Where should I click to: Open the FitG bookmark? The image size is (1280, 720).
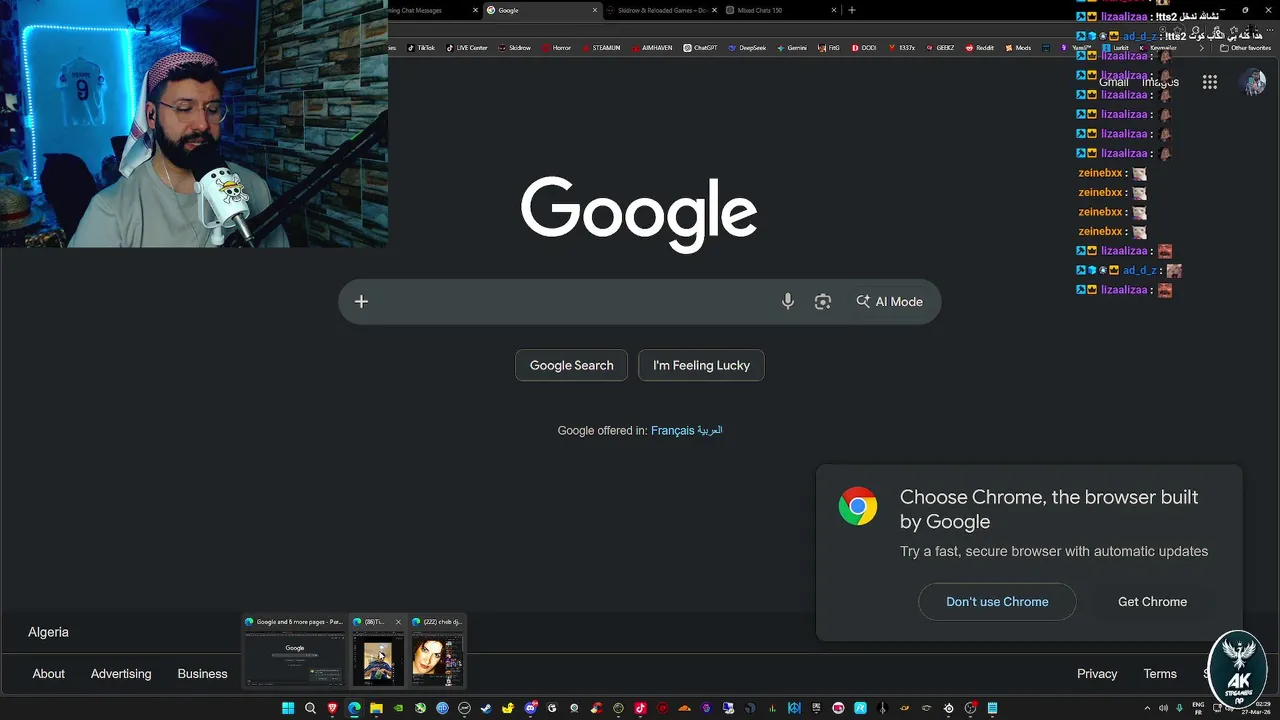pyautogui.click(x=829, y=47)
